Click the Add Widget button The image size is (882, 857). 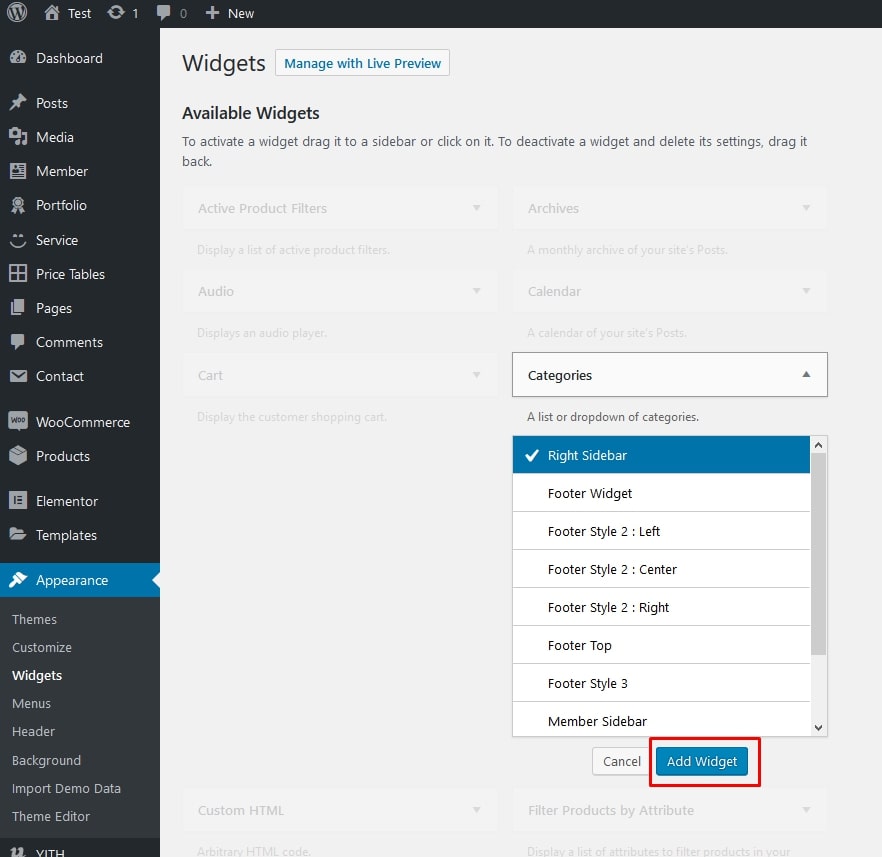pos(702,761)
